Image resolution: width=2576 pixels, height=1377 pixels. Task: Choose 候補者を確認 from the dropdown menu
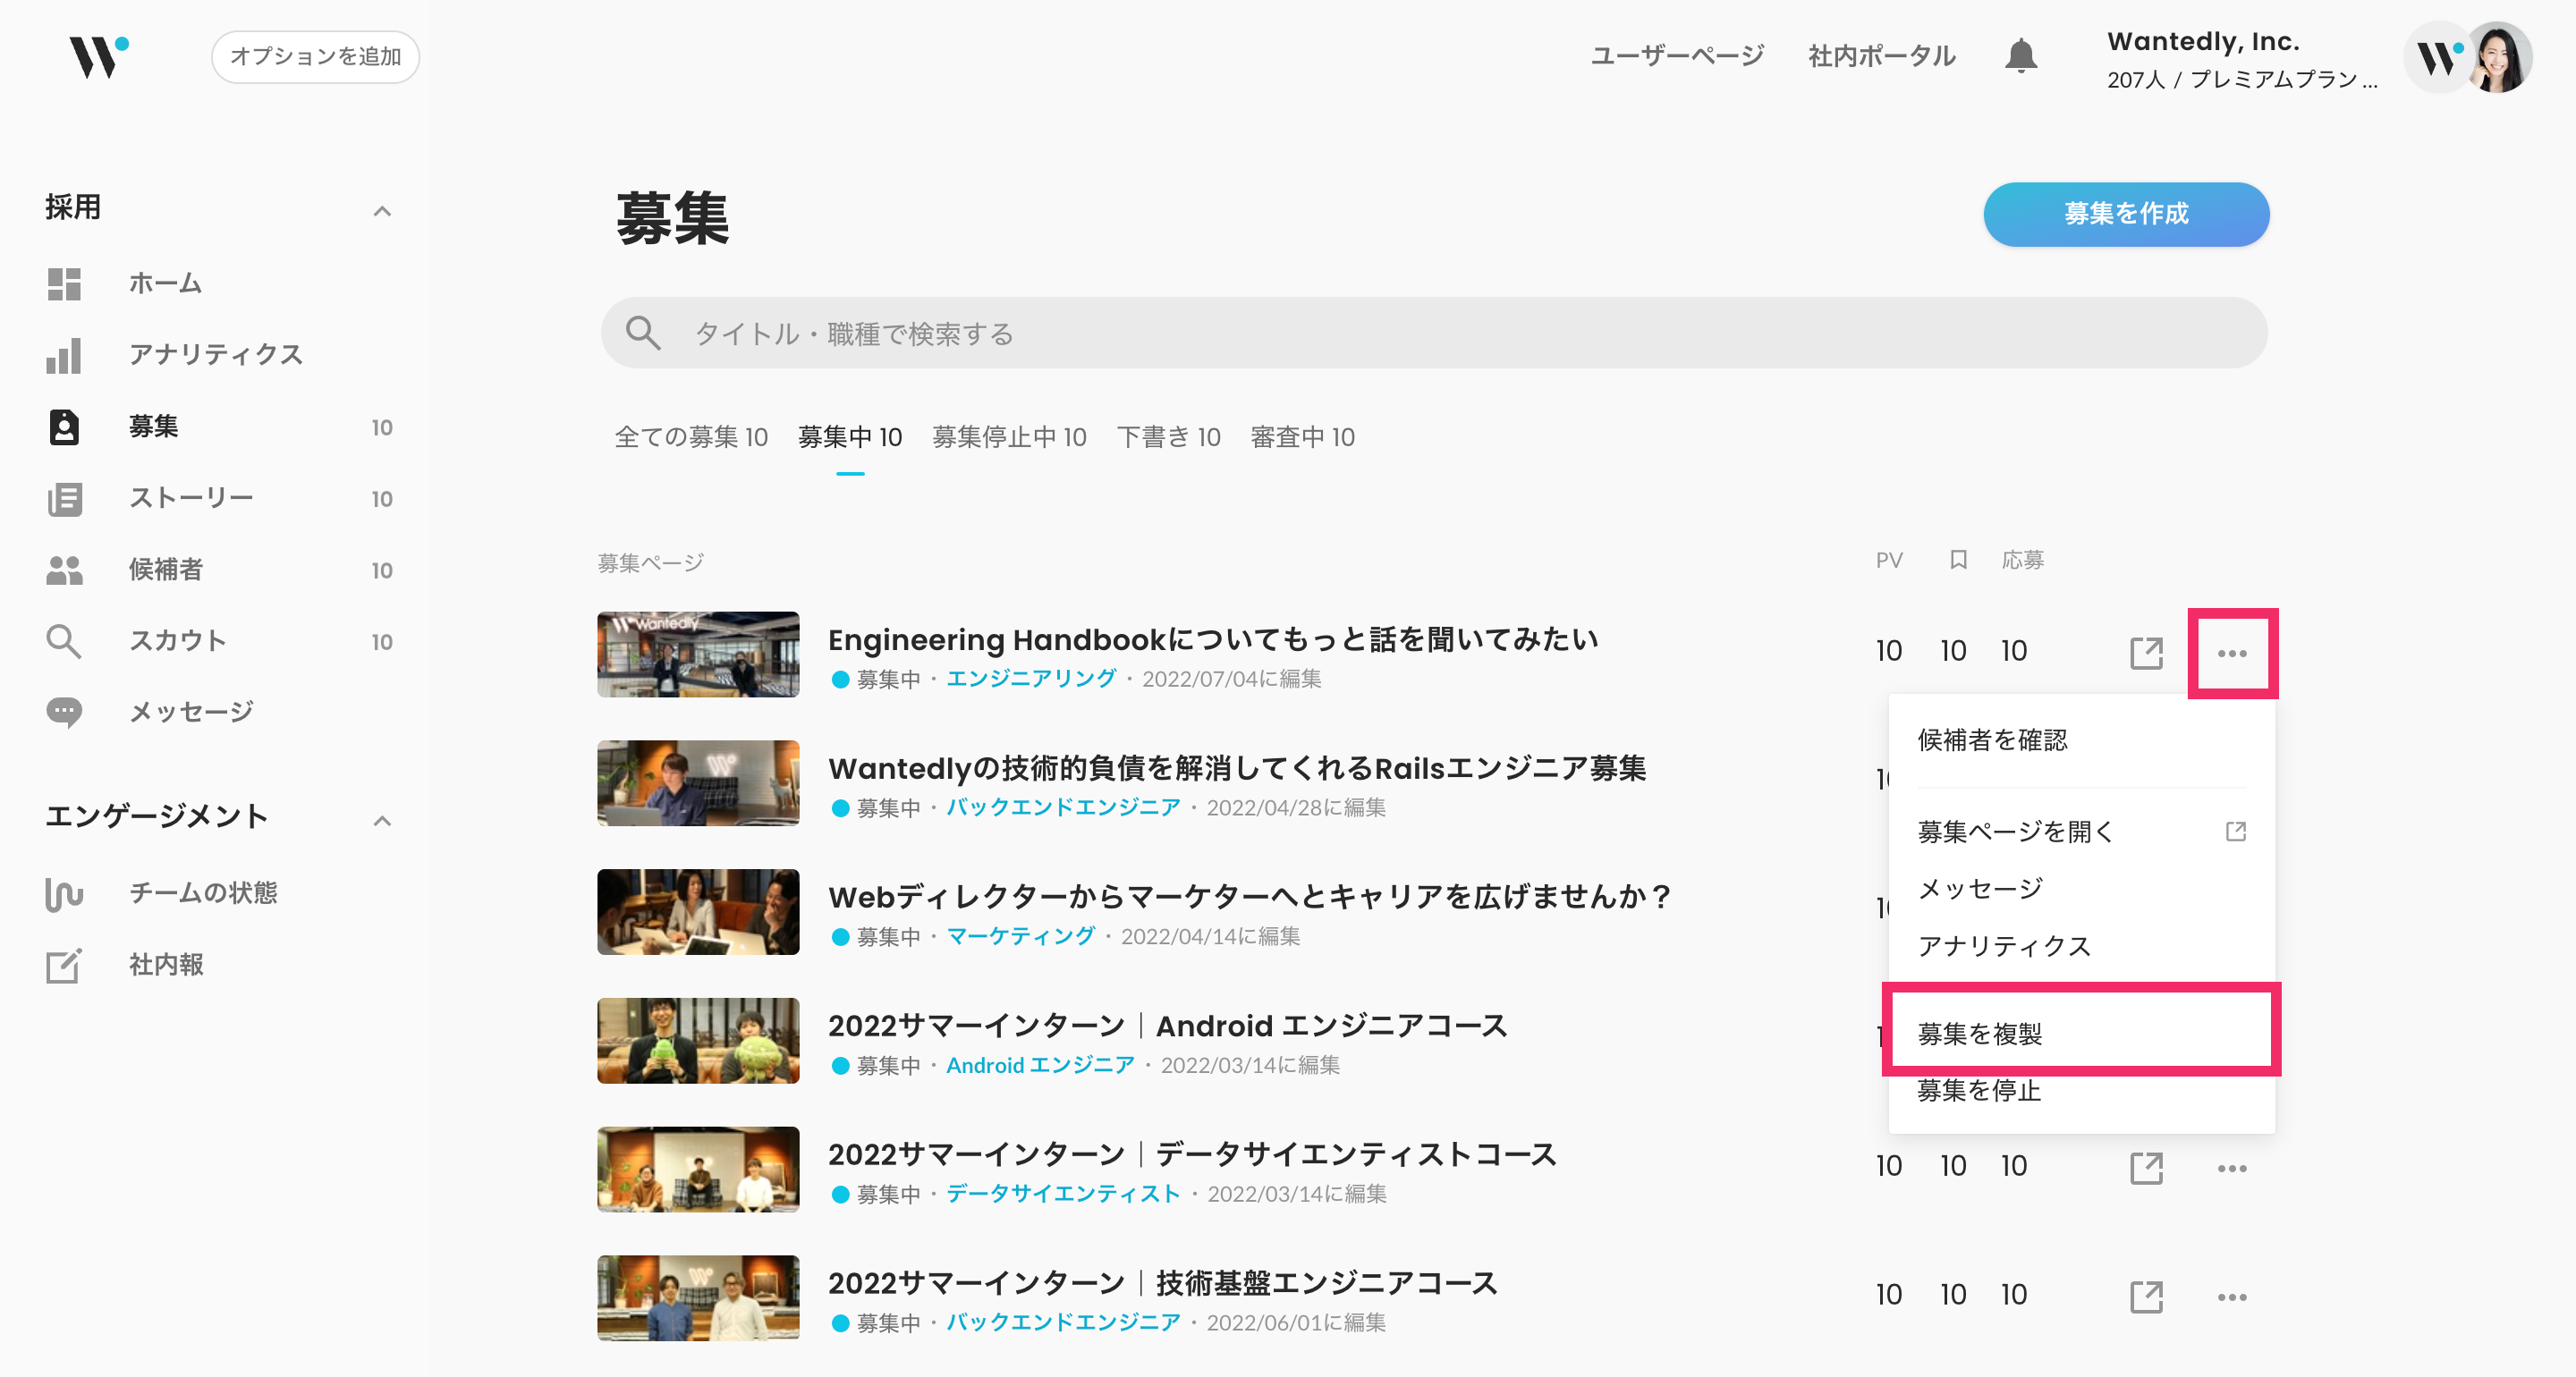(x=1992, y=740)
